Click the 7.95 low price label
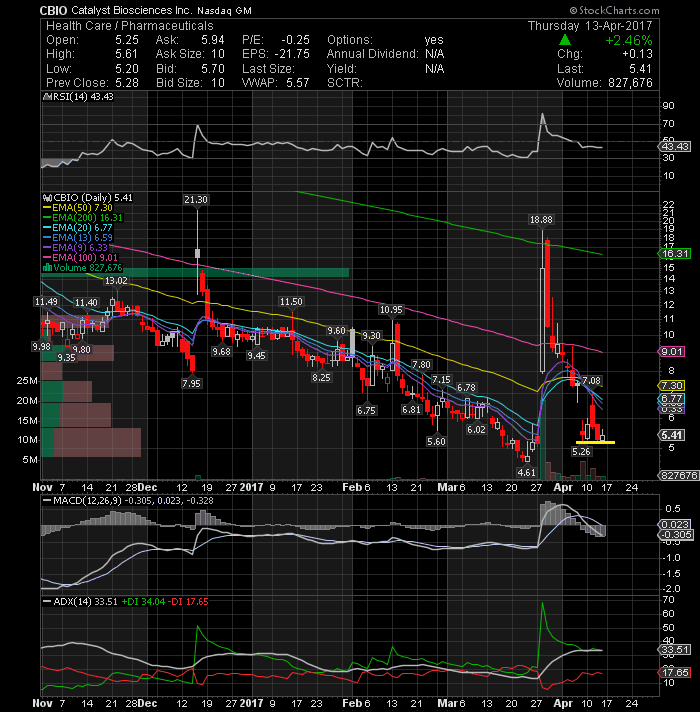This screenshot has width=700, height=712. [x=191, y=383]
